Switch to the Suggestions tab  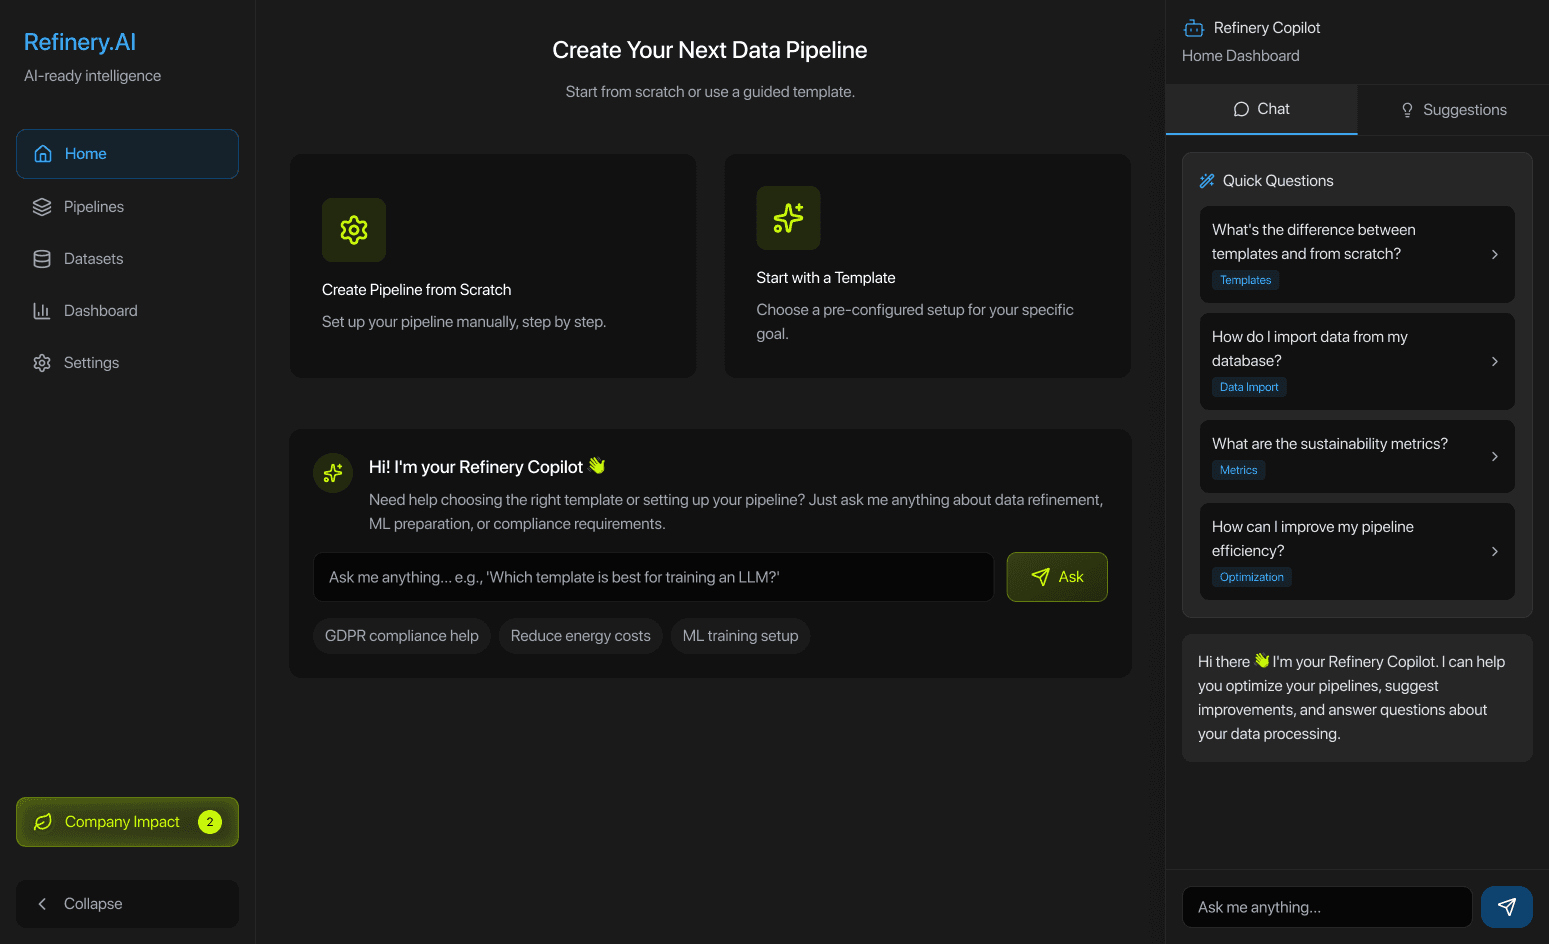pos(1453,110)
